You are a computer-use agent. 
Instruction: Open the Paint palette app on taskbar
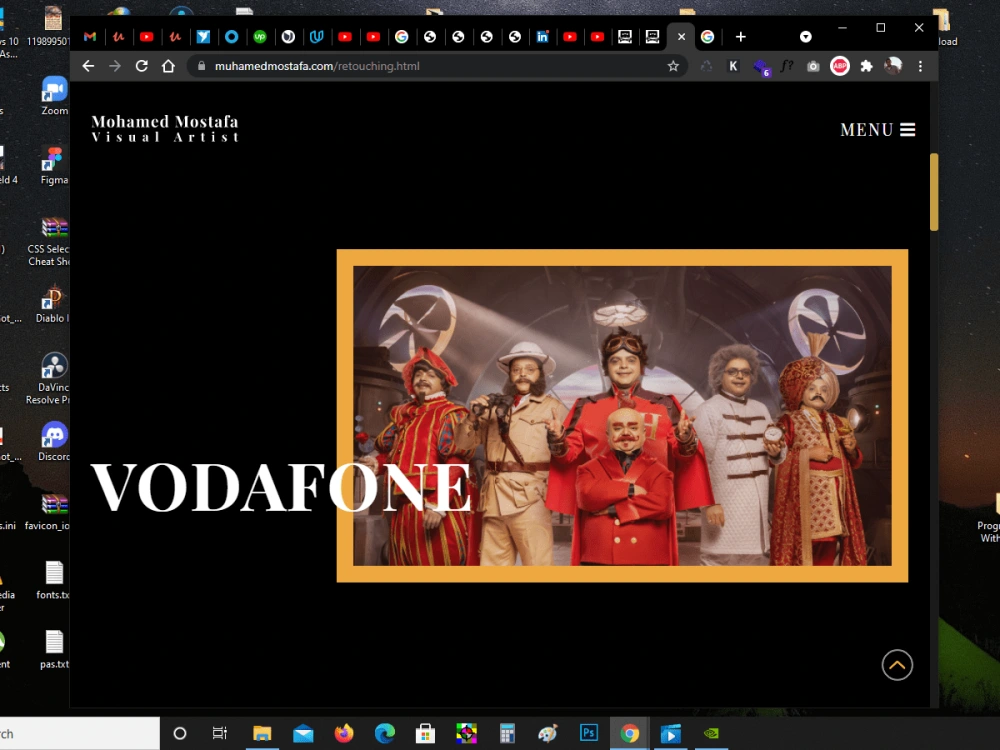tap(548, 733)
